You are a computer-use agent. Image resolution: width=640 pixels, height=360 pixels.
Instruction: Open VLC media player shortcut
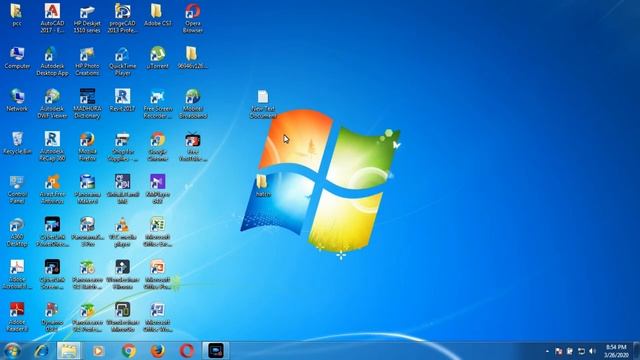122,232
